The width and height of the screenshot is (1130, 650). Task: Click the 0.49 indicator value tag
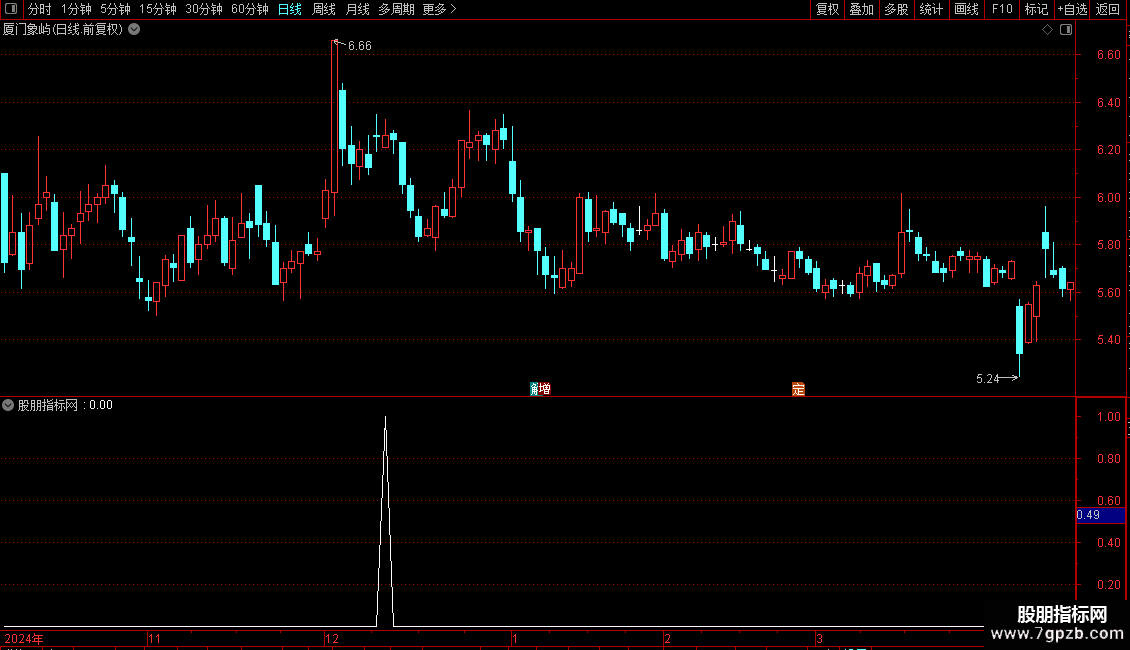click(x=1100, y=515)
